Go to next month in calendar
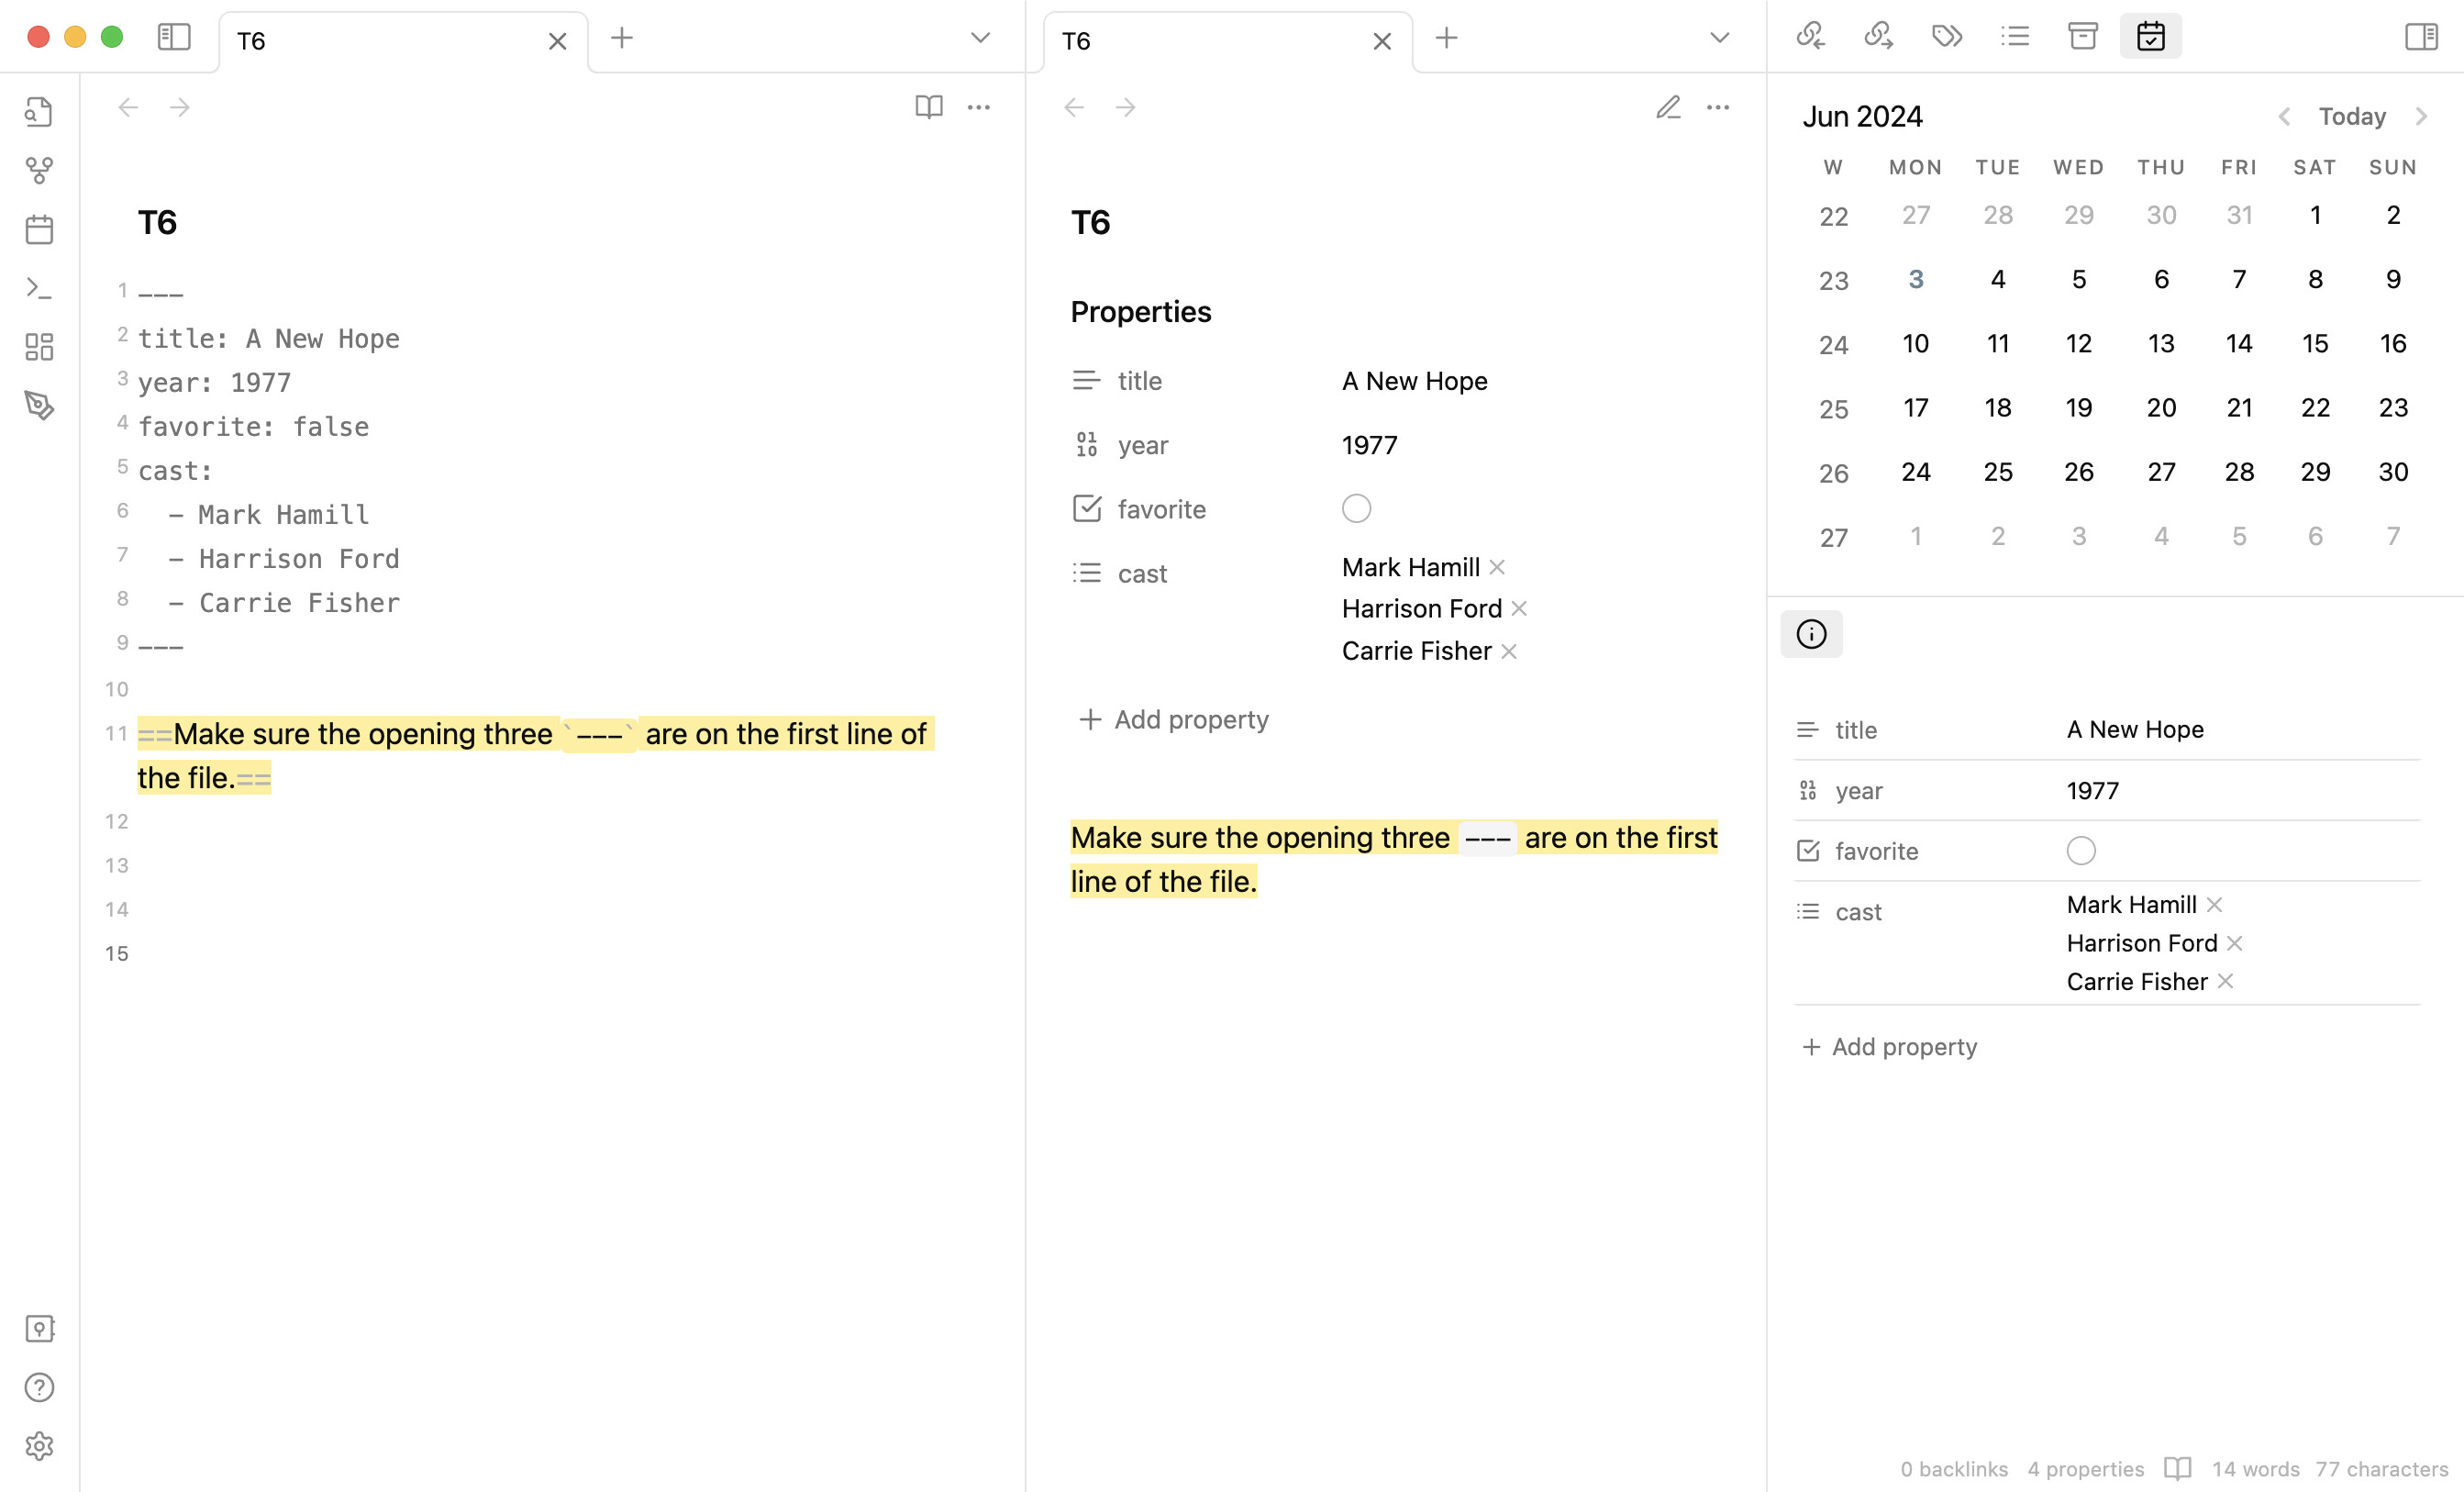 coord(2421,117)
